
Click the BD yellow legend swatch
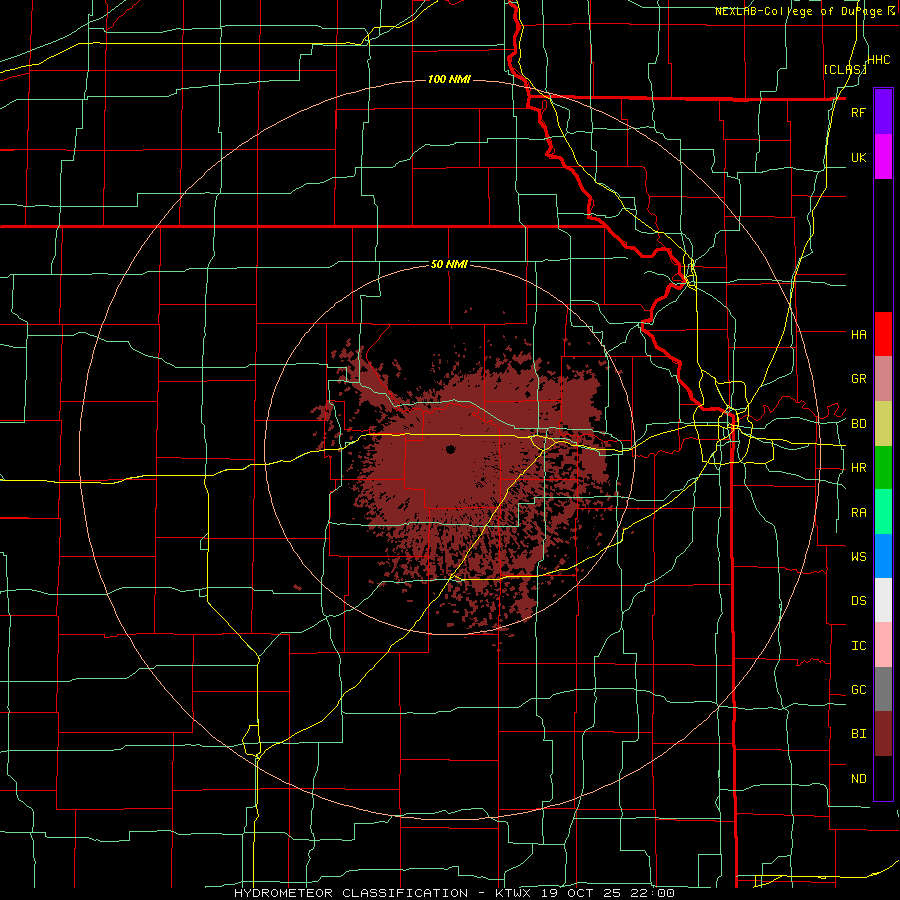(x=883, y=424)
